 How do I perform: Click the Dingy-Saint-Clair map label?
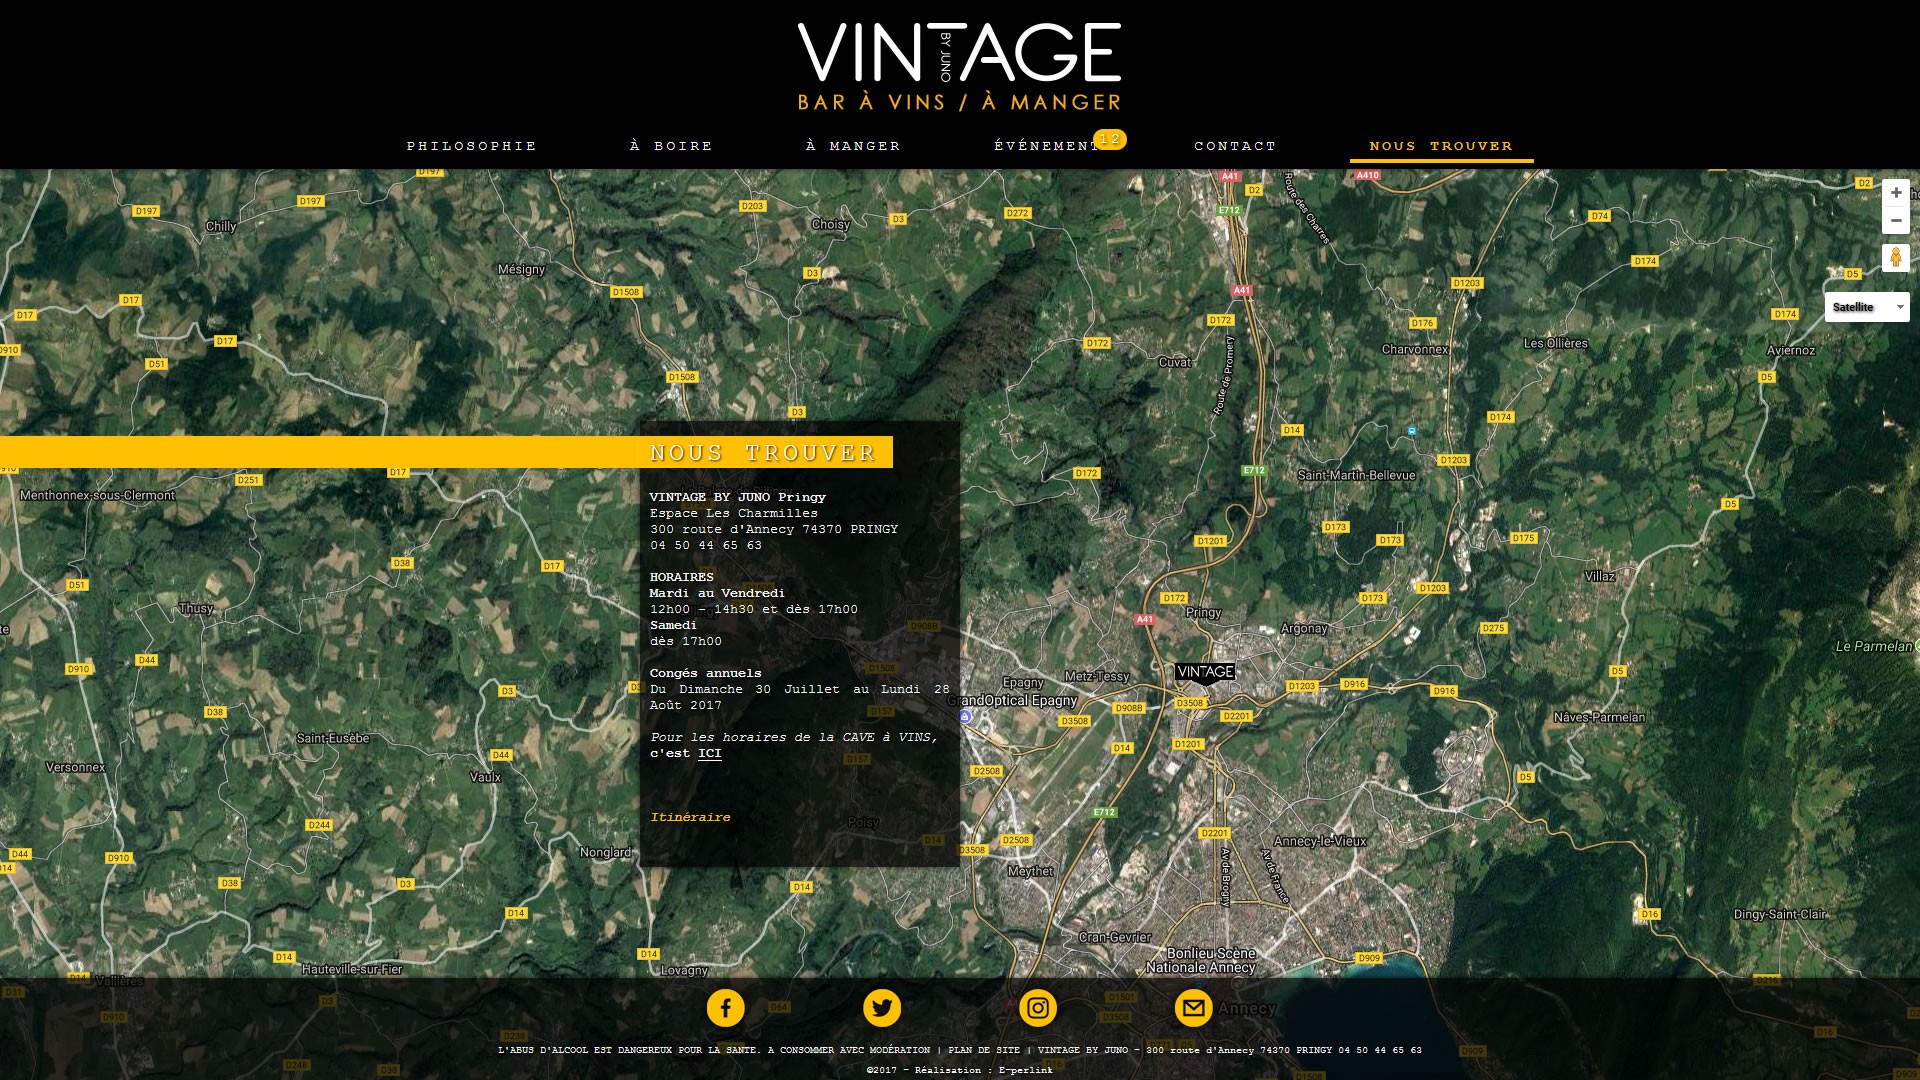point(1780,914)
